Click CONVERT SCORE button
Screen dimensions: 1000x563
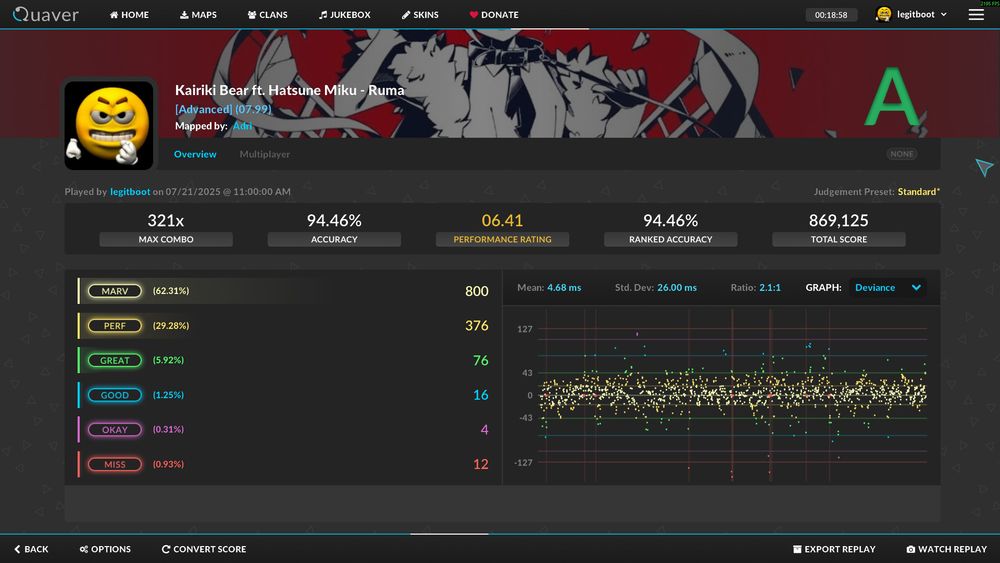tap(203, 549)
